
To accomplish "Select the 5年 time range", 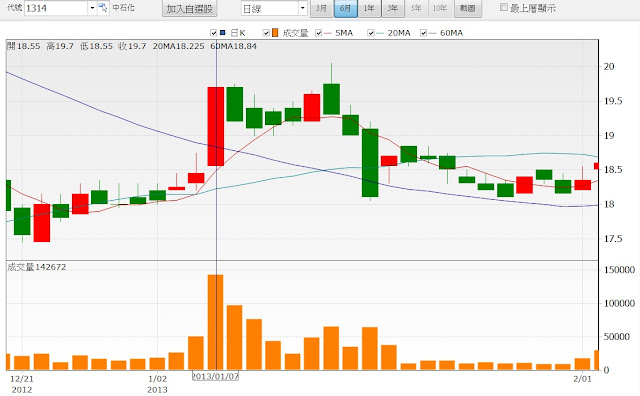I will tap(416, 9).
